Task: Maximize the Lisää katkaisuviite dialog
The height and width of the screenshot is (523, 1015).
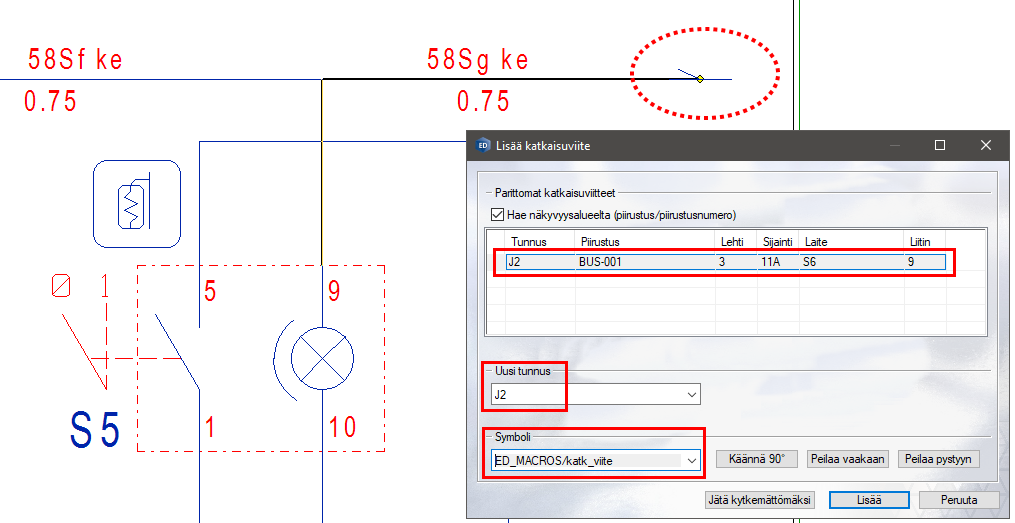Action: pos(940,146)
